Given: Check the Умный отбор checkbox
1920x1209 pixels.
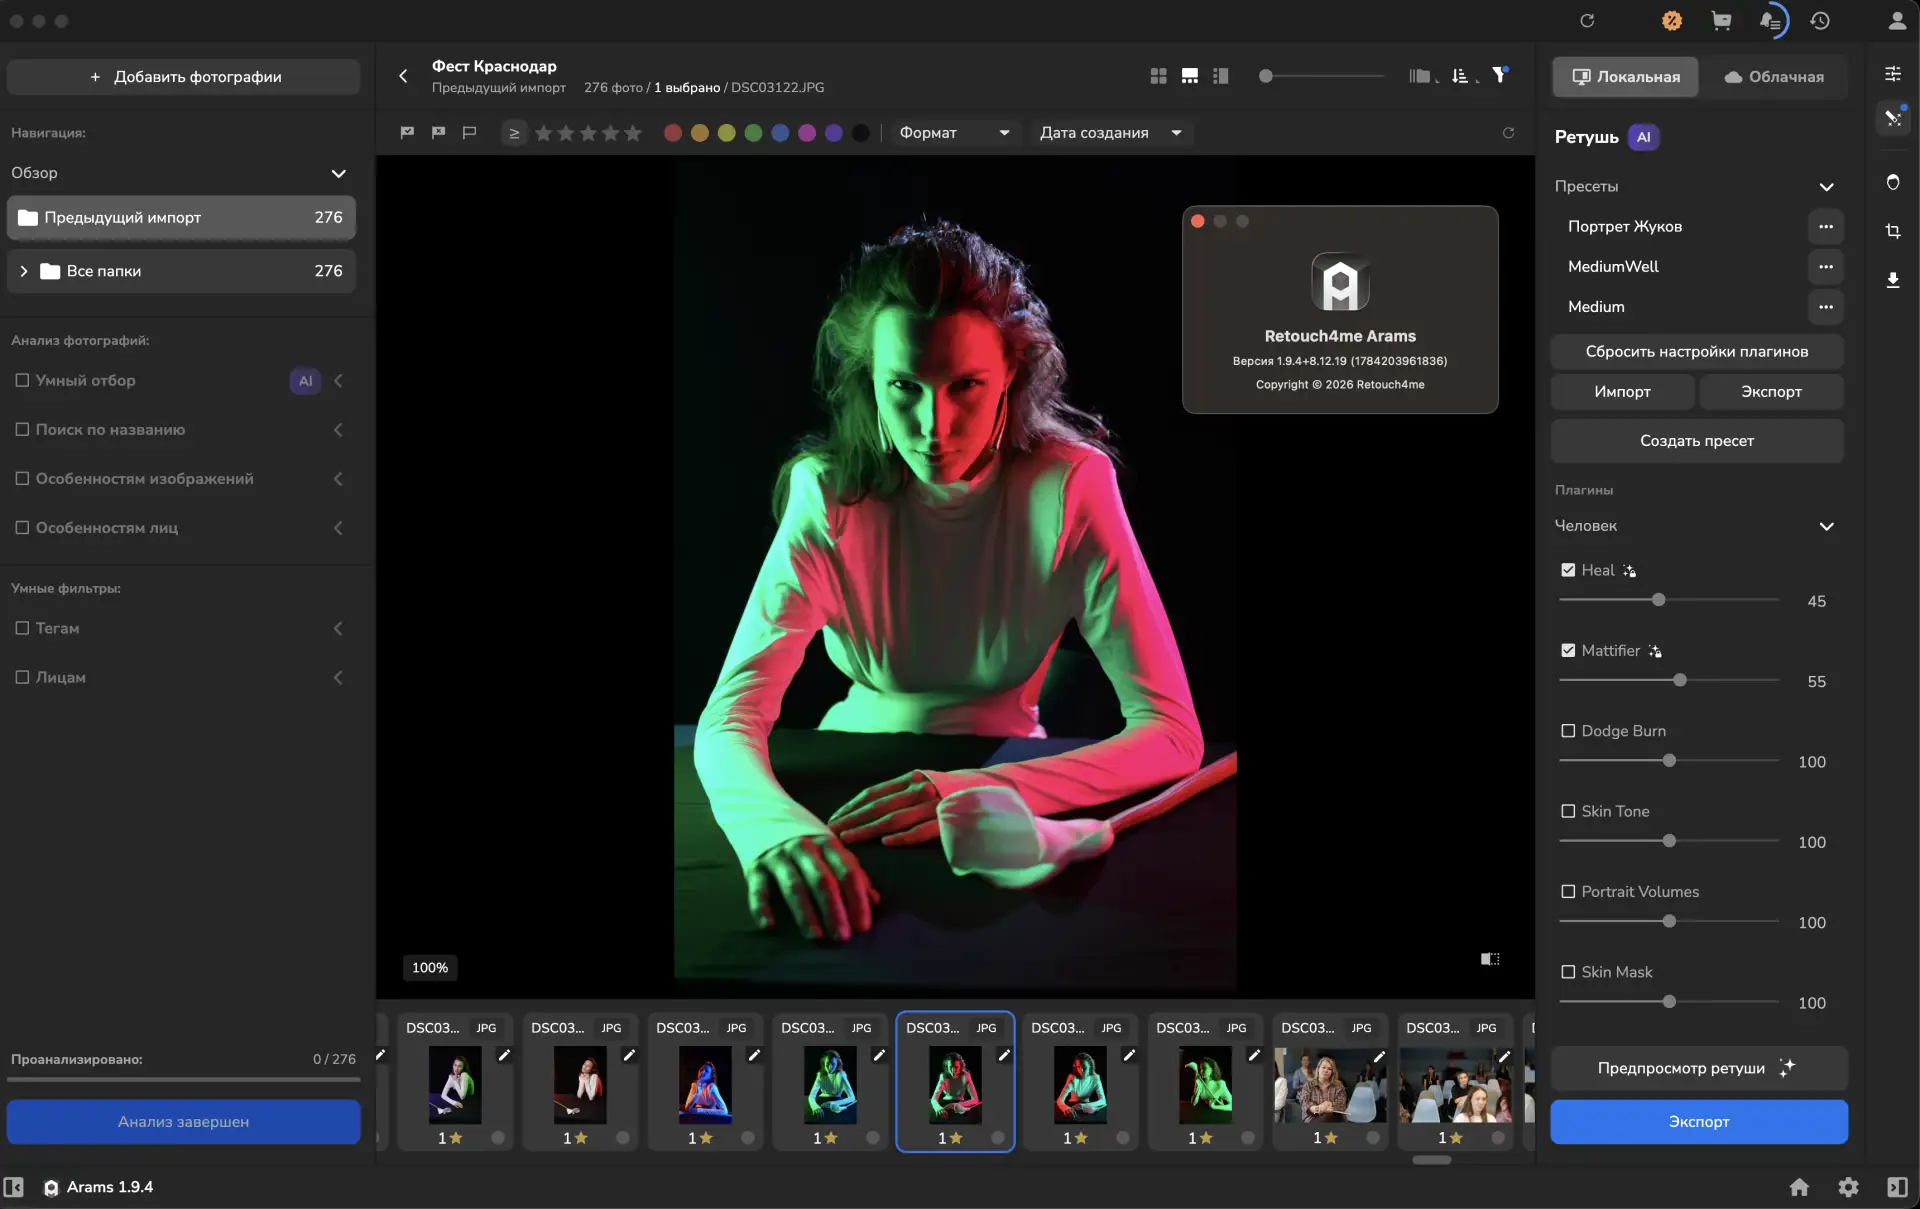Looking at the screenshot, I should pos(22,380).
